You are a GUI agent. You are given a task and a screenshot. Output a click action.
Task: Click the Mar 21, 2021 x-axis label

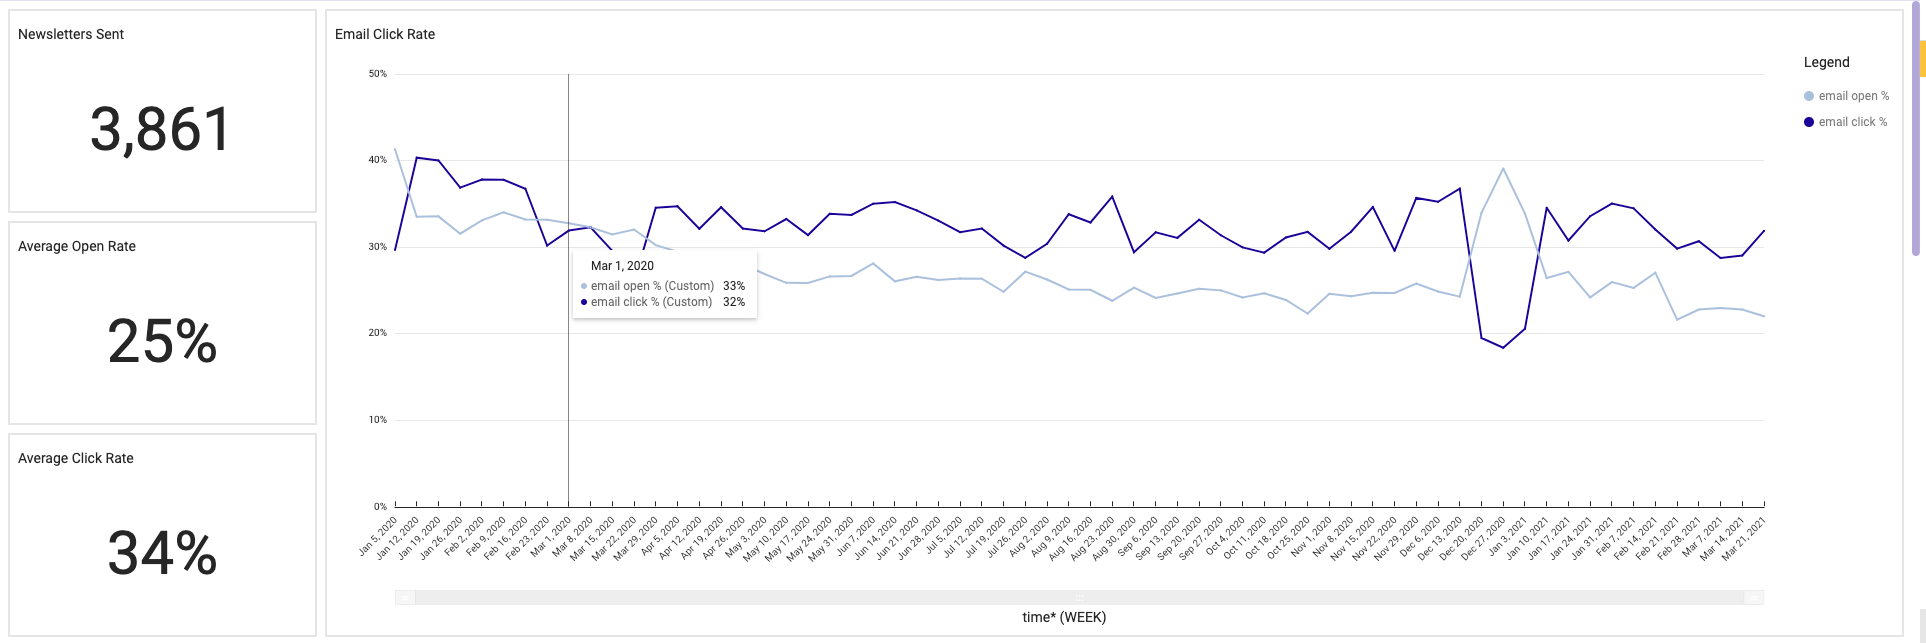[1744, 538]
